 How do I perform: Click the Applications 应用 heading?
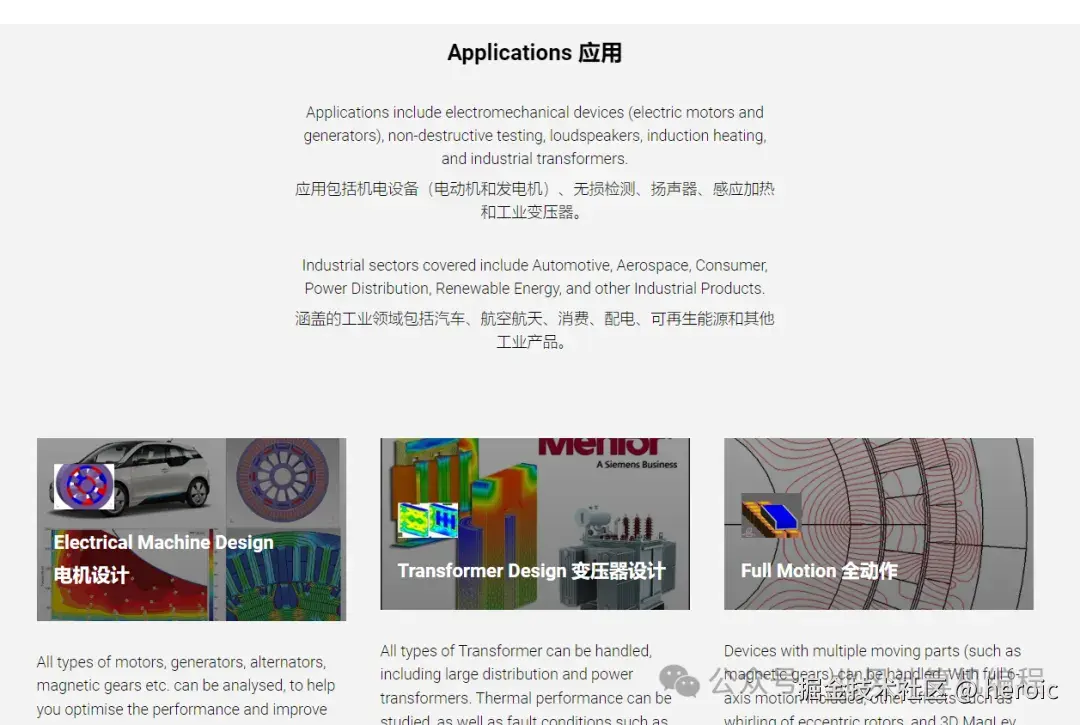click(x=534, y=52)
